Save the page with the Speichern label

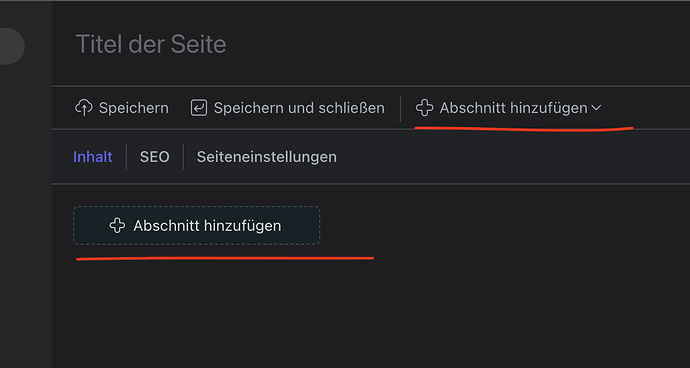[133, 108]
